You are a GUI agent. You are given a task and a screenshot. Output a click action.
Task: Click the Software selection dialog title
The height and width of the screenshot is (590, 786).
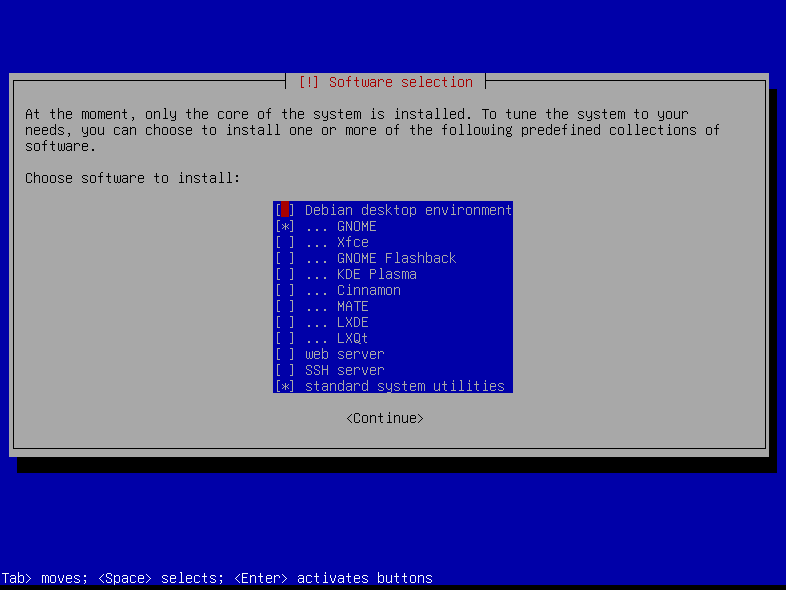(x=400, y=82)
